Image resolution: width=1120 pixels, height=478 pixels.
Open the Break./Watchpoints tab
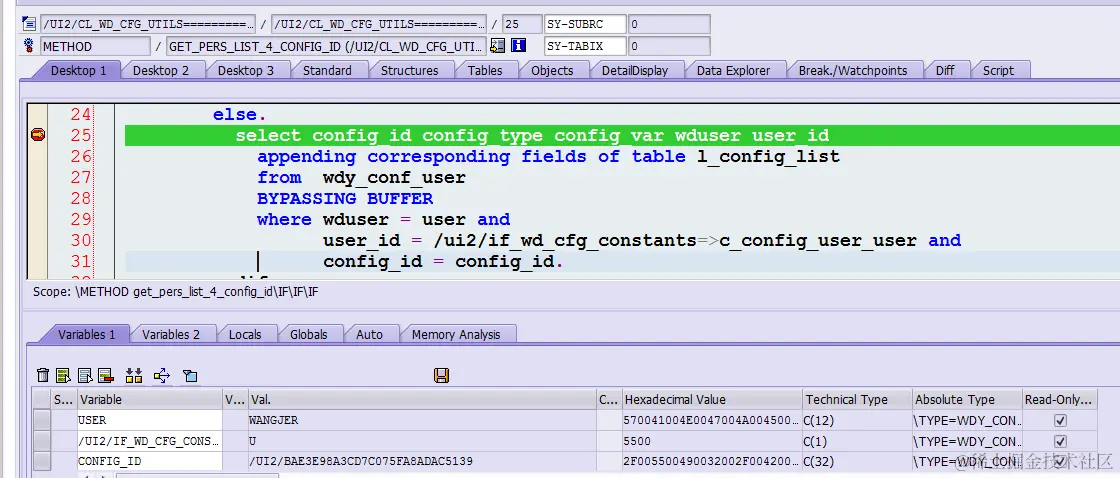(x=853, y=70)
